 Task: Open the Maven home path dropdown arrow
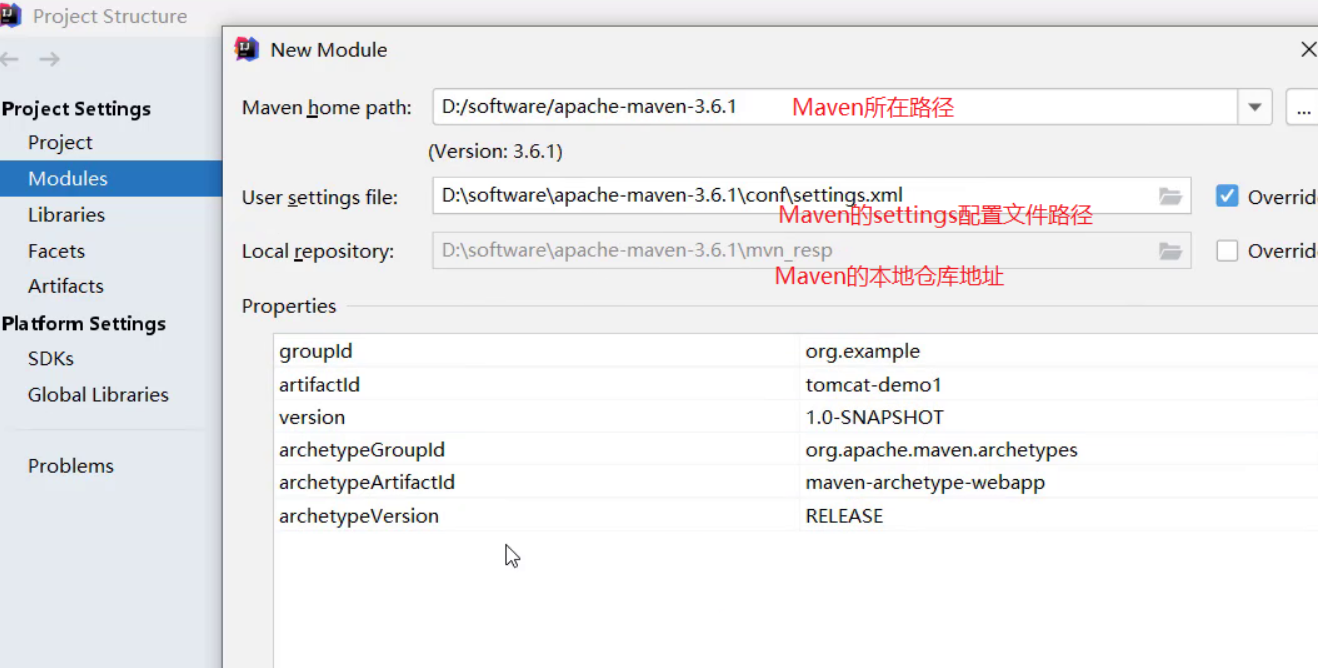[x=1254, y=107]
